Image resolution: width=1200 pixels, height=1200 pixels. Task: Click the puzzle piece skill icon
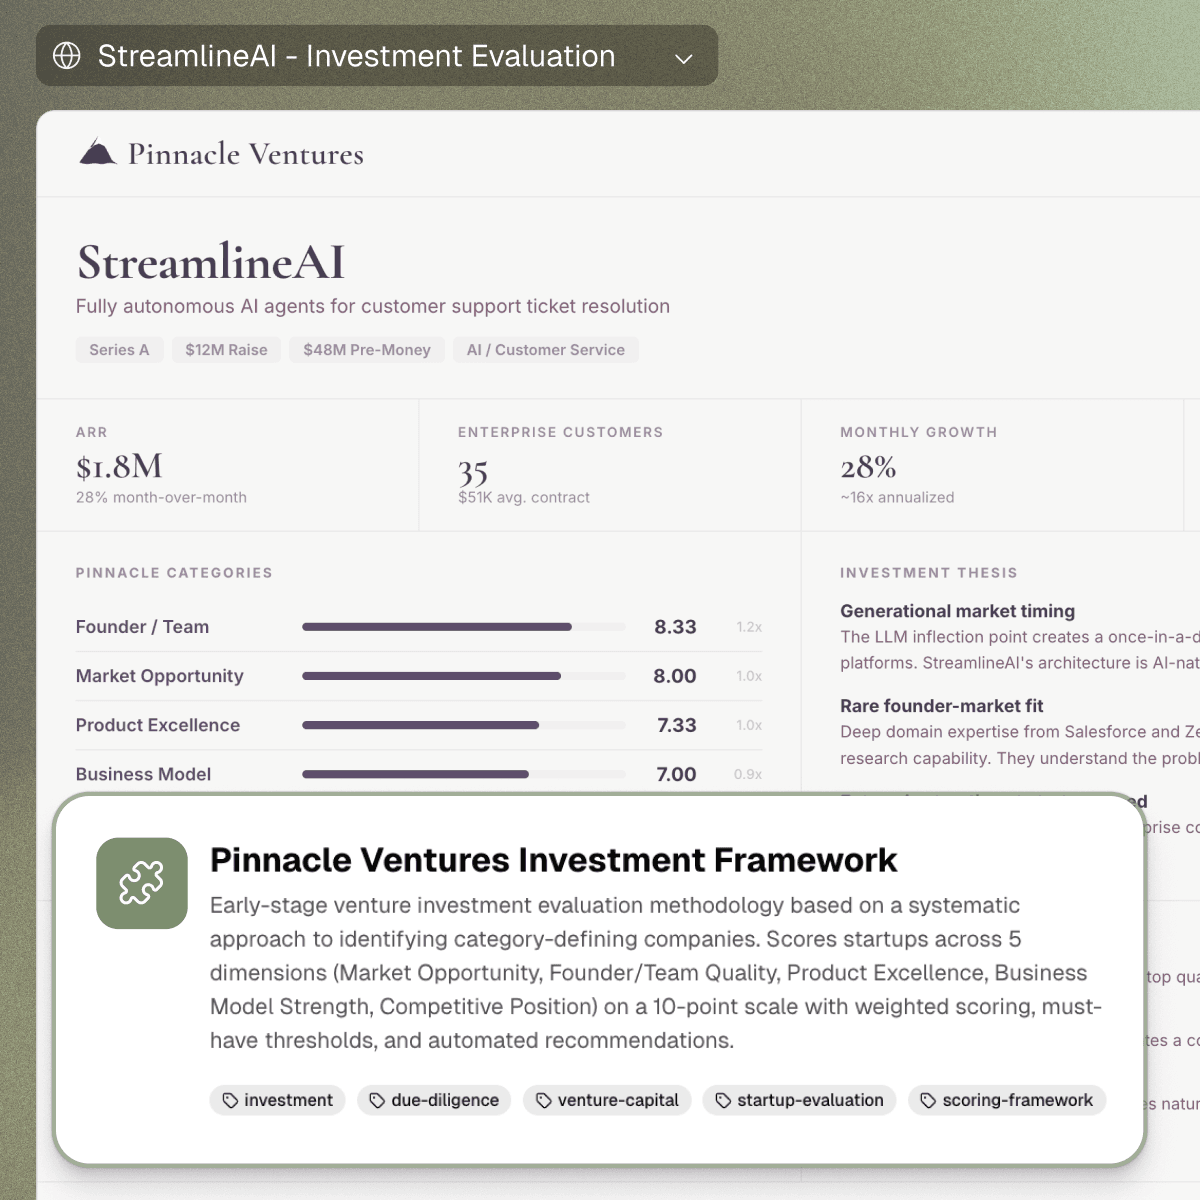pyautogui.click(x=142, y=883)
